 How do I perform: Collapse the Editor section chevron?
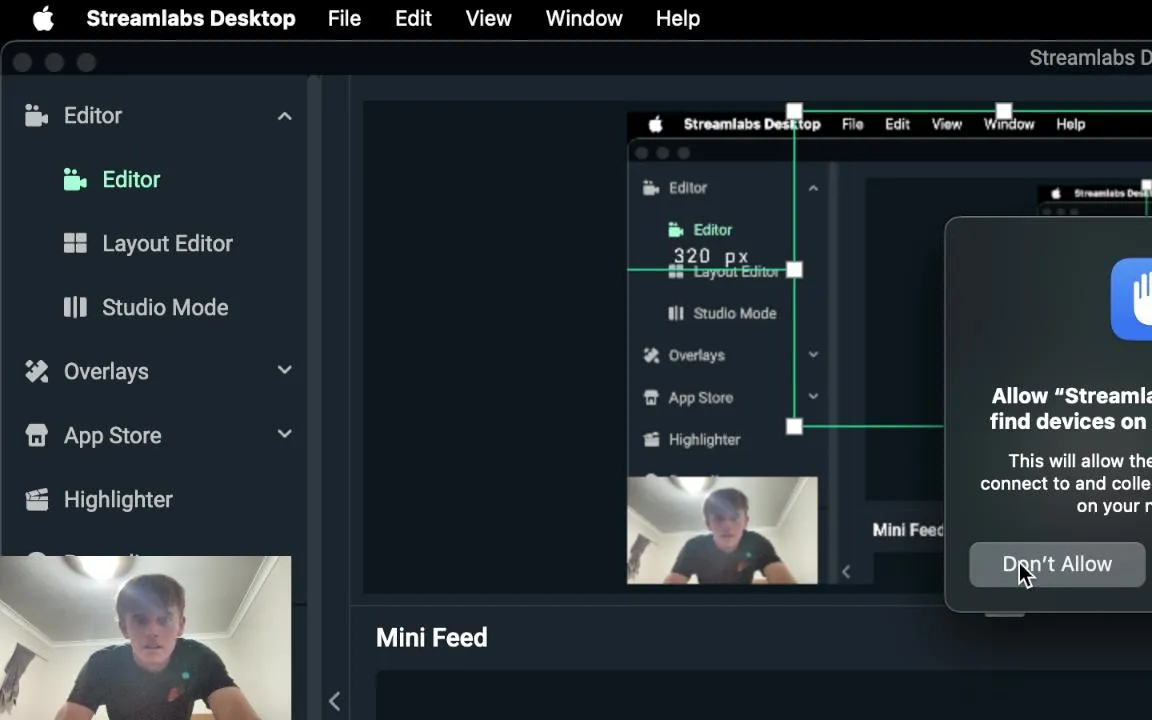tap(284, 116)
